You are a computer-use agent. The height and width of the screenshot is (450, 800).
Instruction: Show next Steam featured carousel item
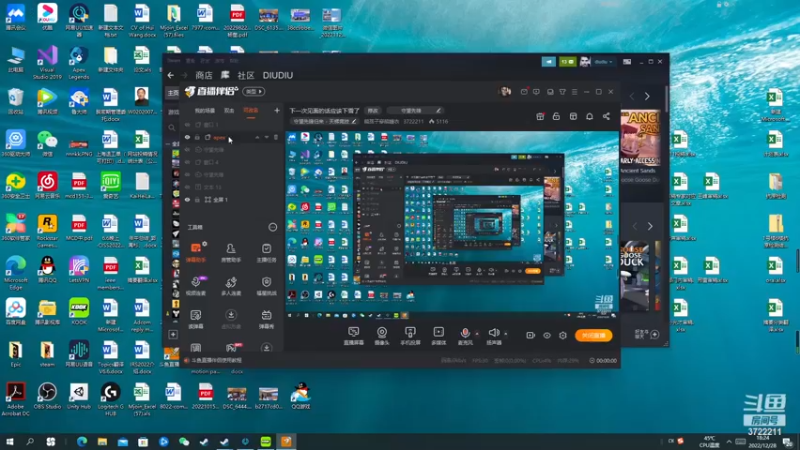click(647, 96)
